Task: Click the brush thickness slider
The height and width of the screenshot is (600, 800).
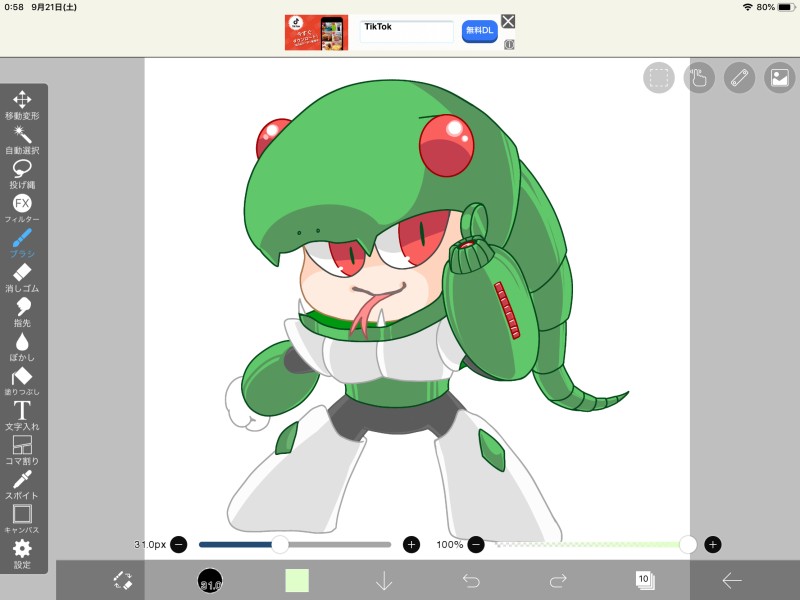Action: pyautogui.click(x=295, y=544)
